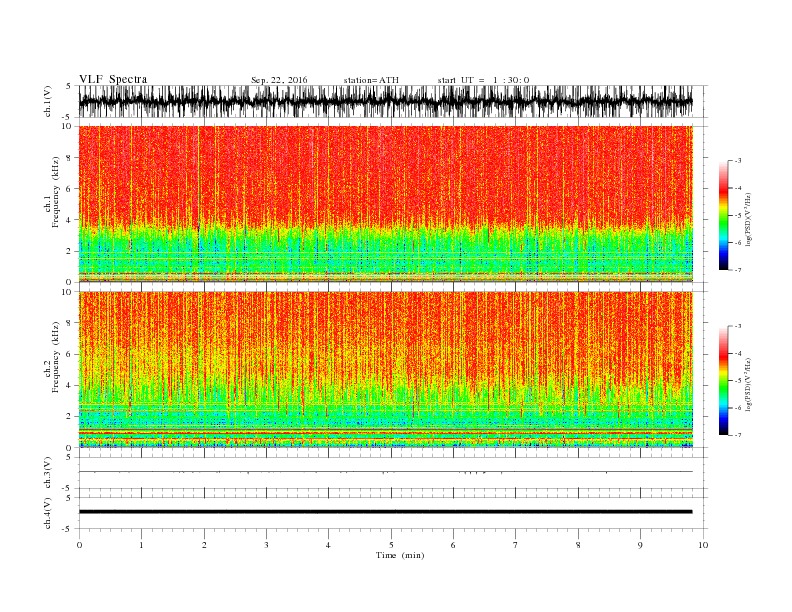792x612 pixels.
Task: Click the "Time (min)" axis label
Action: tap(400, 555)
